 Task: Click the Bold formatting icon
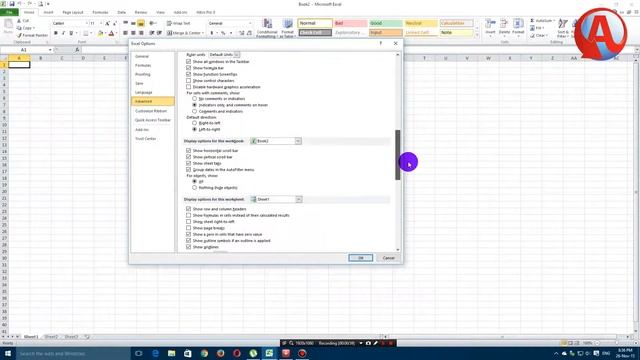click(56, 33)
